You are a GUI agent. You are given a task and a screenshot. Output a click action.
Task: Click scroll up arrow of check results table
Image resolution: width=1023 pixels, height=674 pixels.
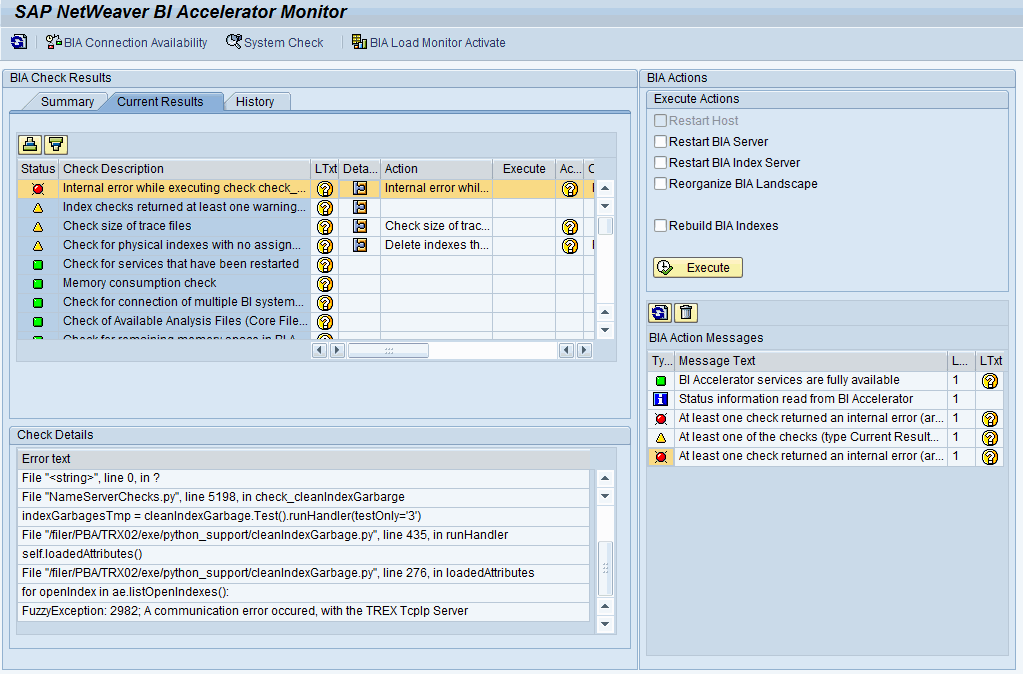(605, 188)
